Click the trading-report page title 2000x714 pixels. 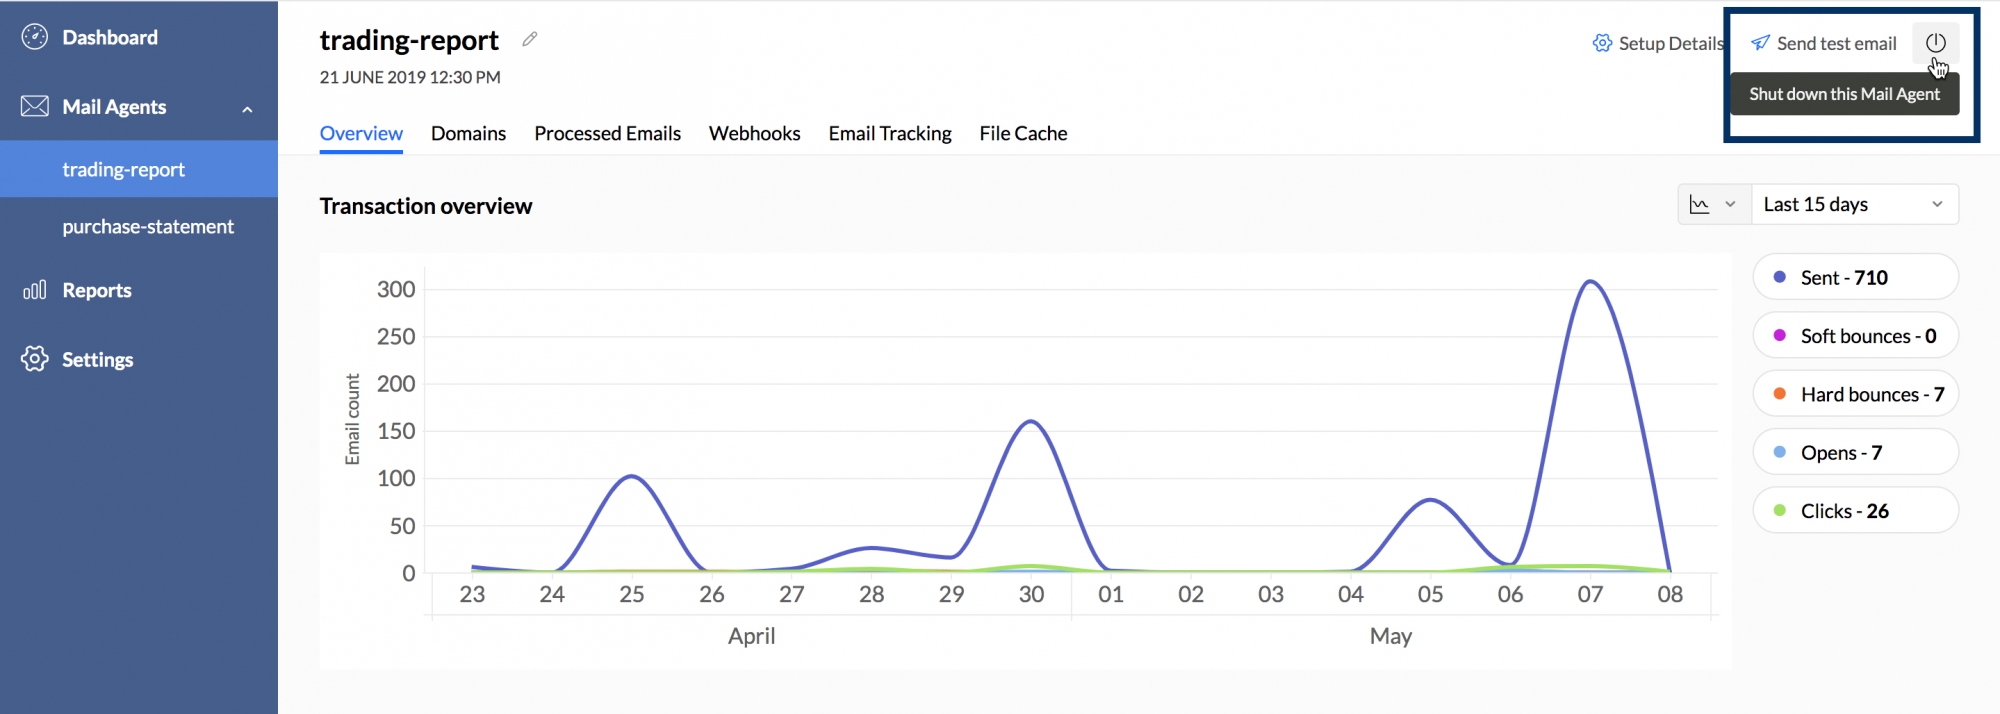409,40
